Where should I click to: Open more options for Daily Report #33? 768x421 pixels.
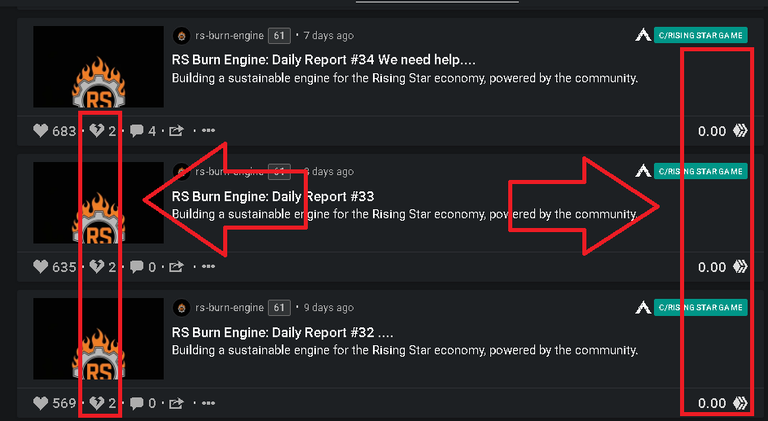pos(209,266)
